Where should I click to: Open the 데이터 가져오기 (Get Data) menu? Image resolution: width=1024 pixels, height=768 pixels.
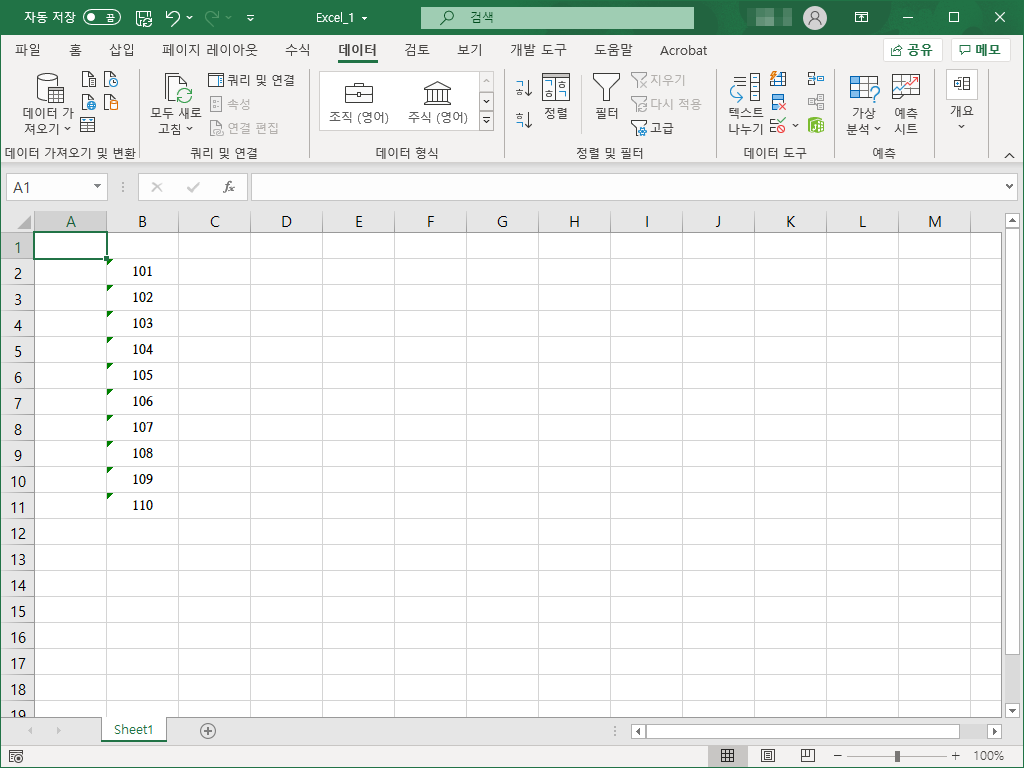[x=48, y=103]
